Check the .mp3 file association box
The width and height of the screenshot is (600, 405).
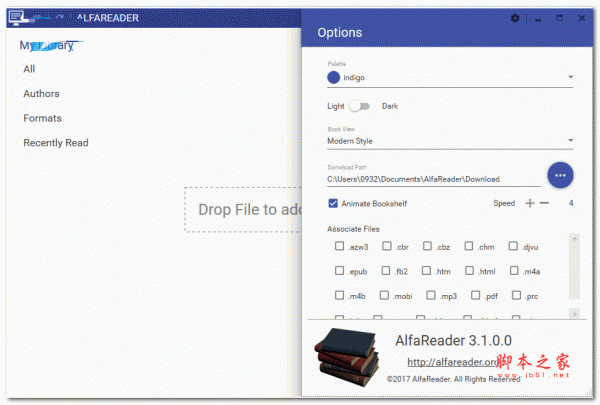(431, 295)
